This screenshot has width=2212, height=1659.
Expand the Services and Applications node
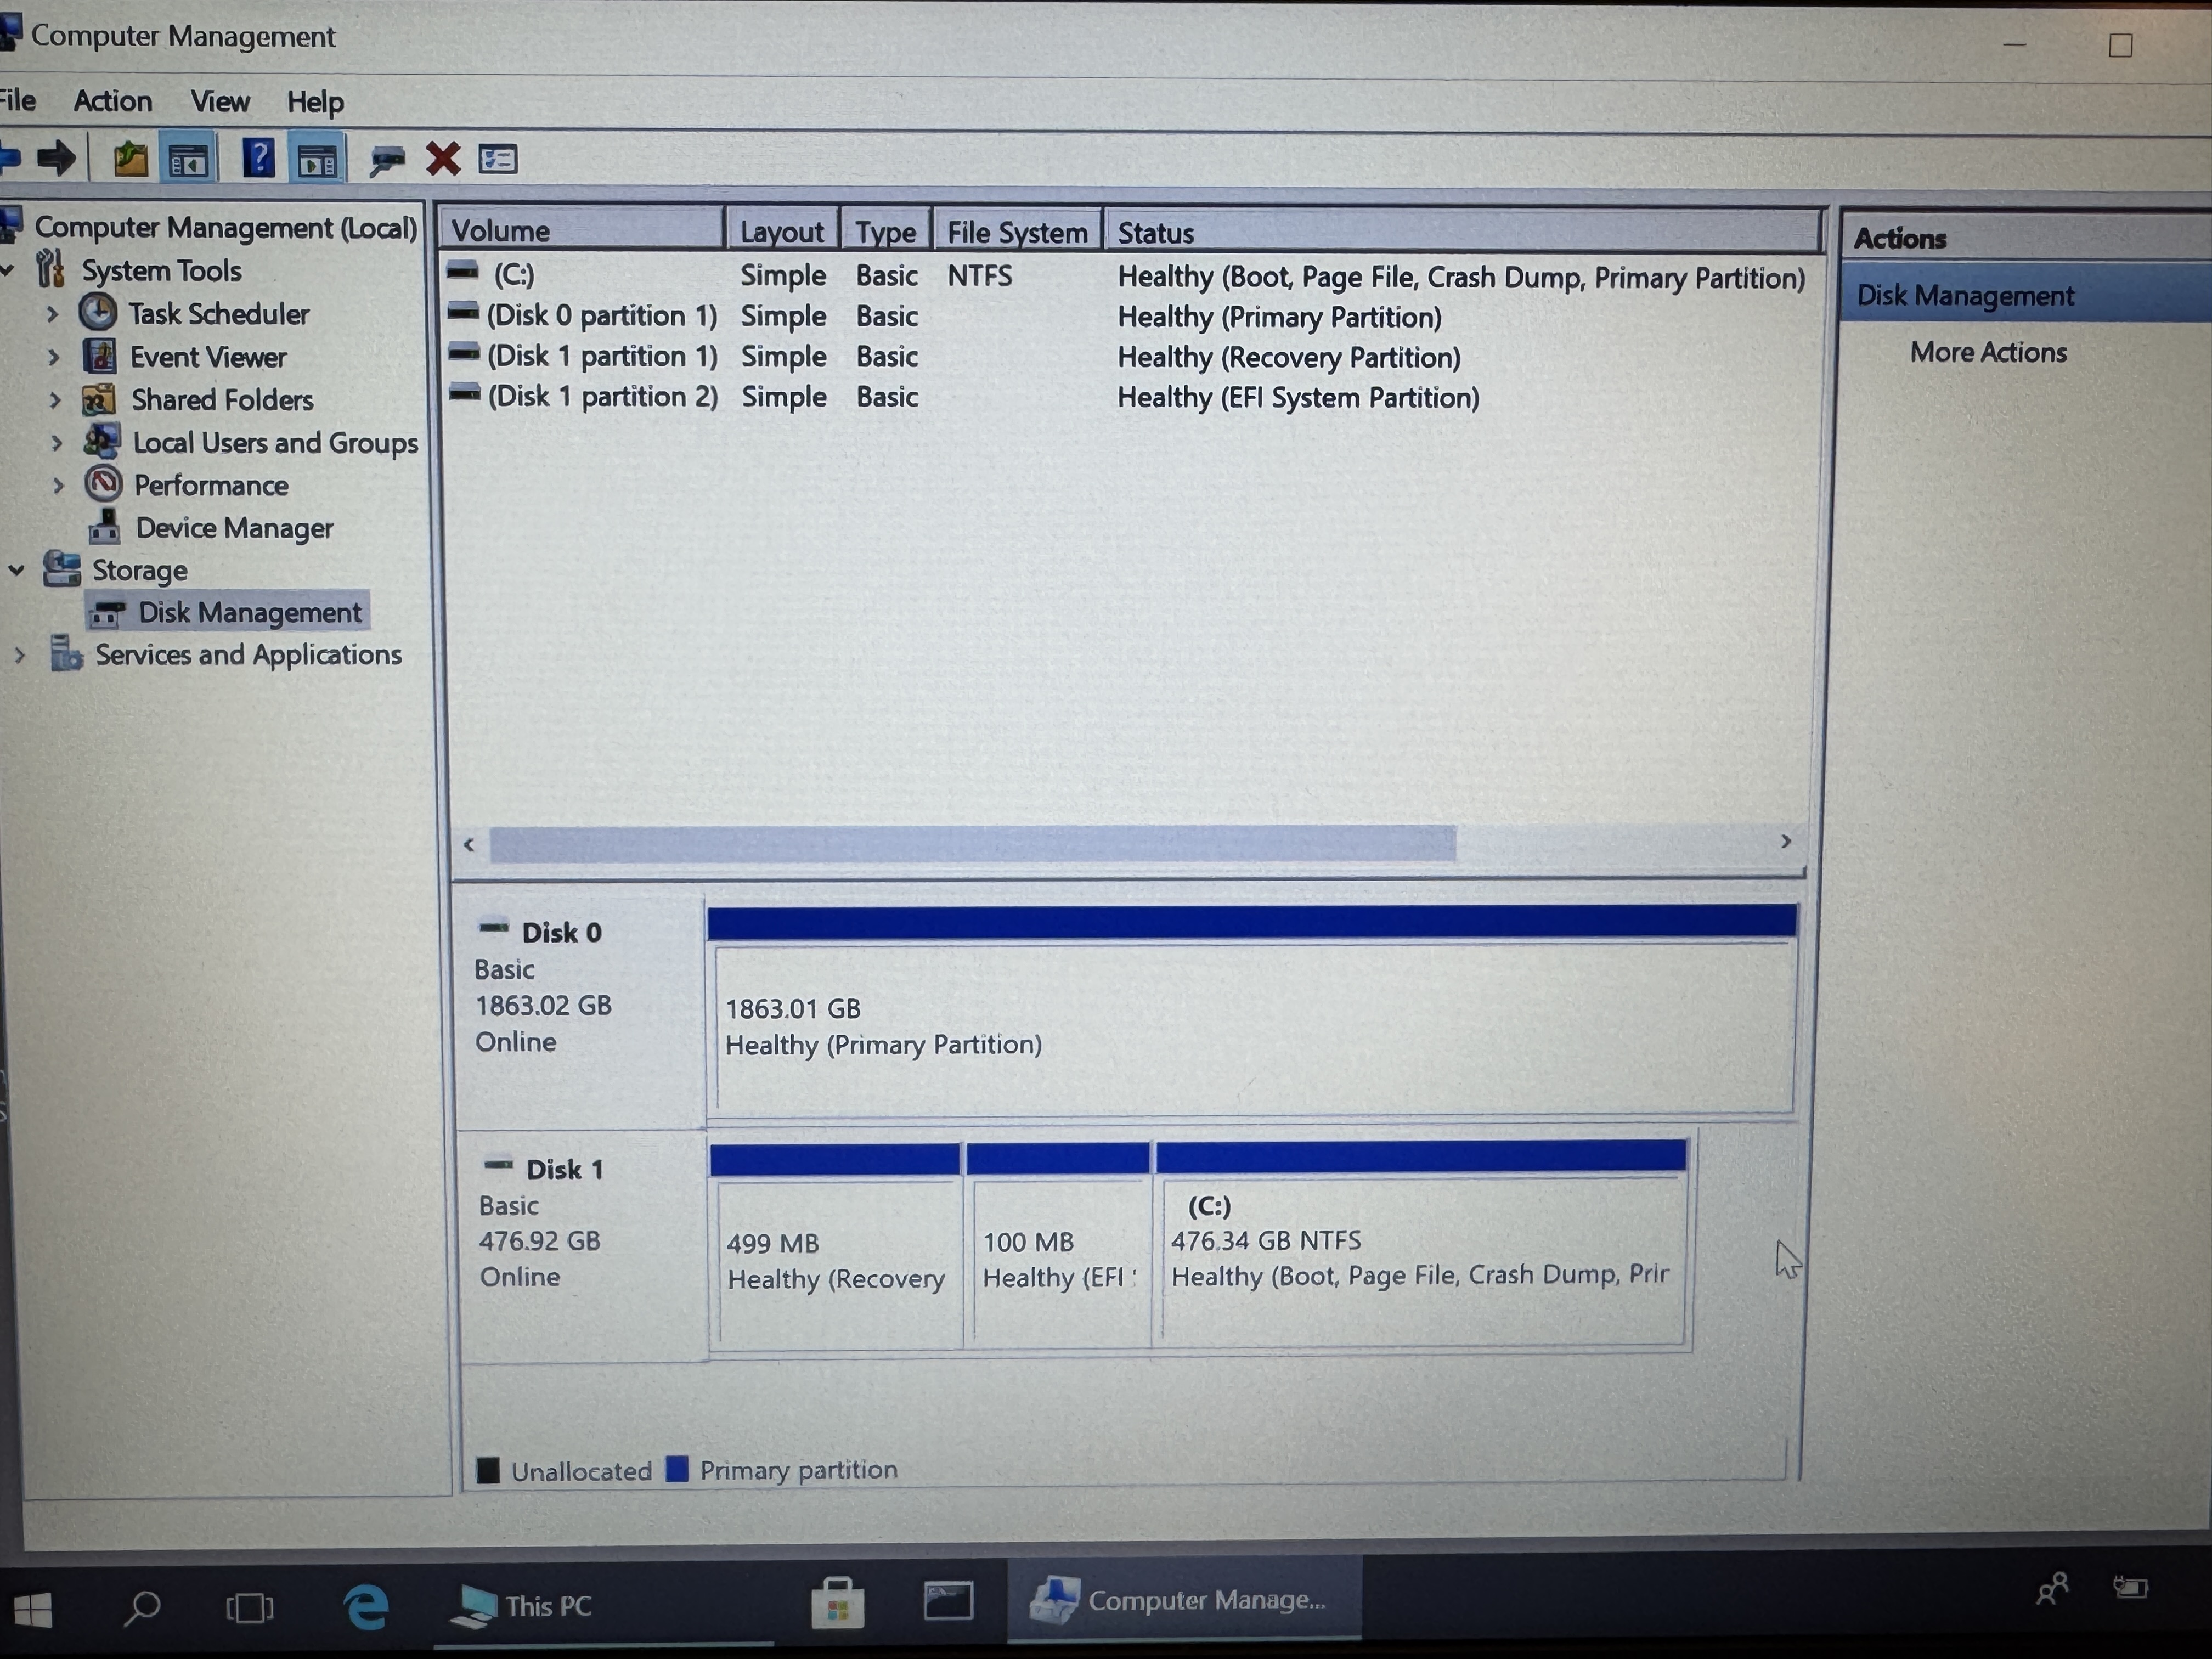tap(19, 656)
